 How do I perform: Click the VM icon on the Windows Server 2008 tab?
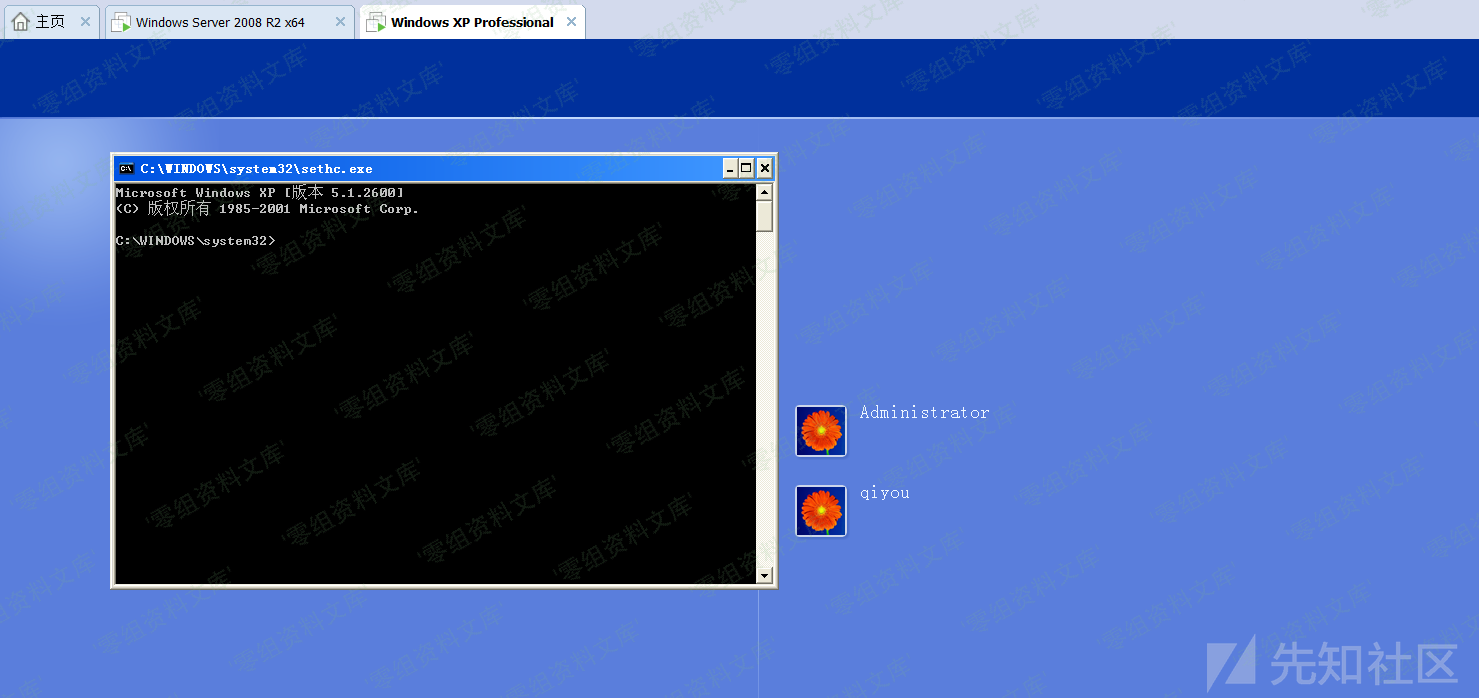point(121,22)
